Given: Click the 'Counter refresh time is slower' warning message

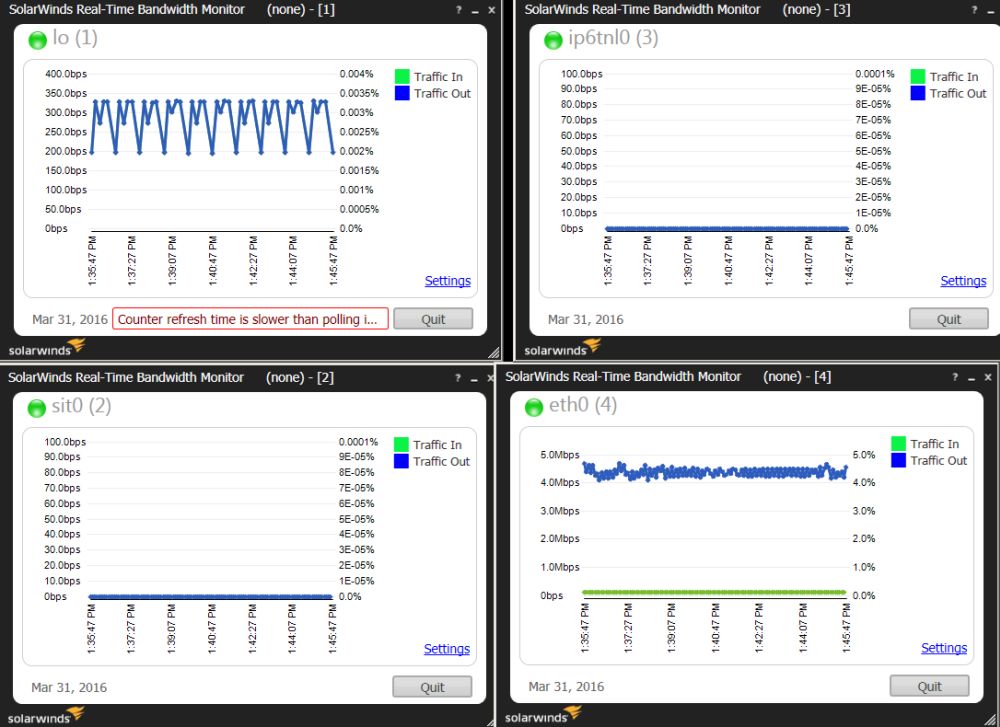Looking at the screenshot, I should tap(250, 319).
